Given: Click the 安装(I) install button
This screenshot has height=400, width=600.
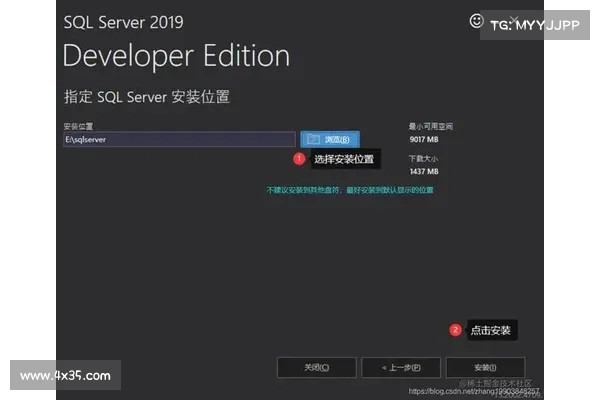Looking at the screenshot, I should click(485, 367).
